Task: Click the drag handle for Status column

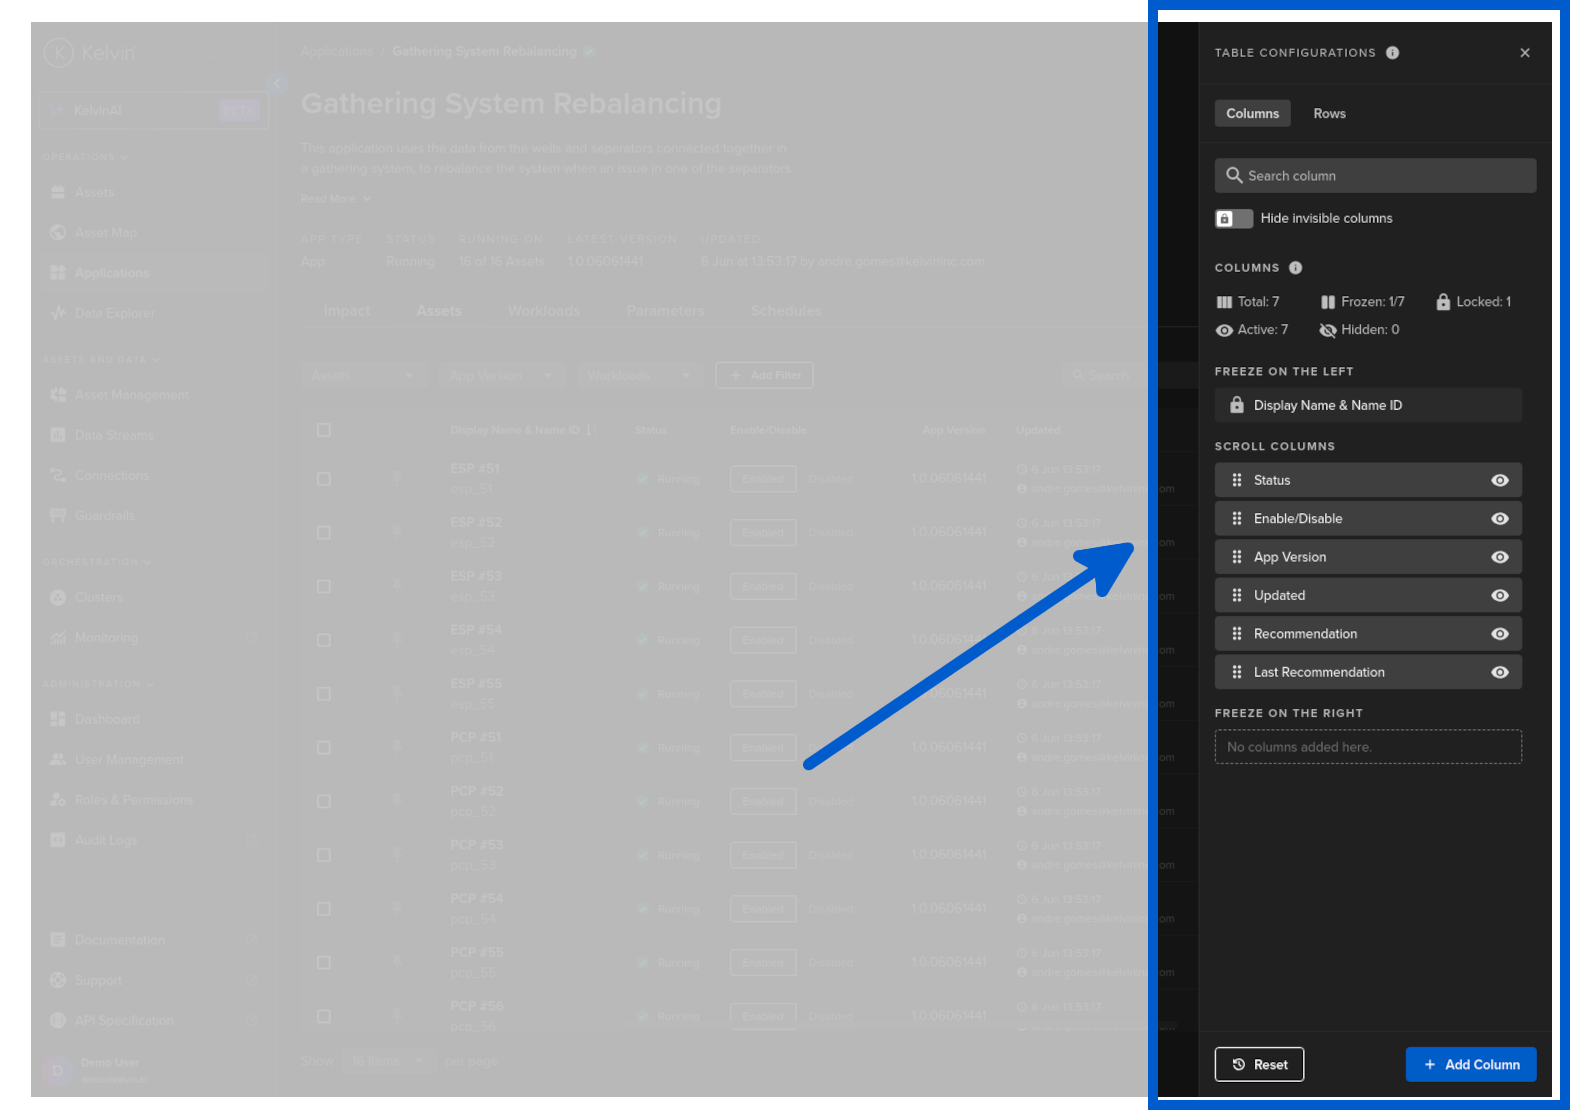Action: (1237, 480)
